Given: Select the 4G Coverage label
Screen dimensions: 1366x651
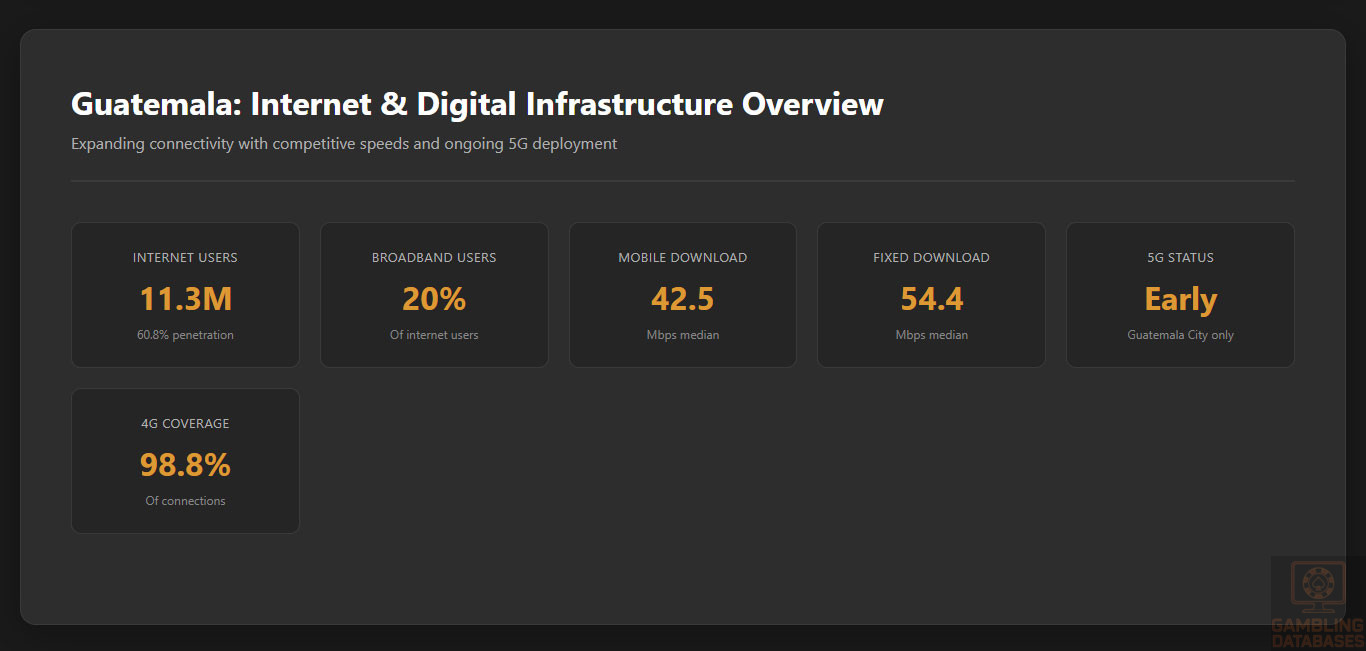Looking at the screenshot, I should (185, 424).
